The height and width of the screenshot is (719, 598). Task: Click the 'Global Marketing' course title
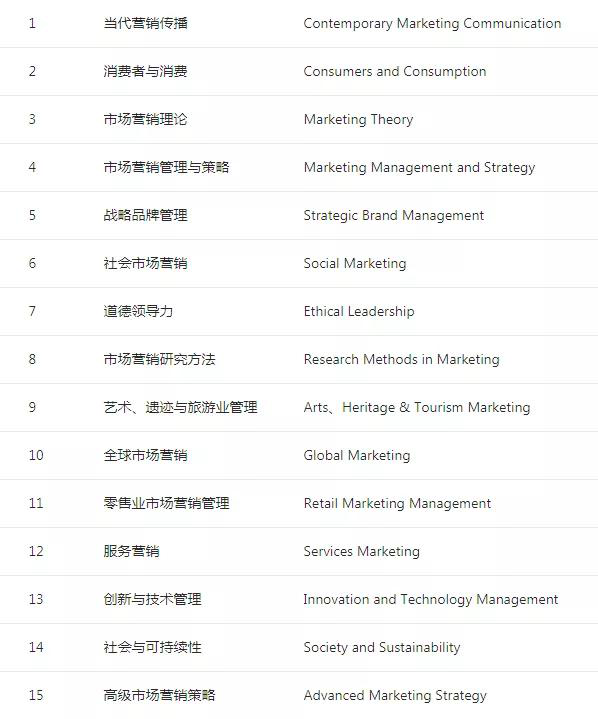356,456
